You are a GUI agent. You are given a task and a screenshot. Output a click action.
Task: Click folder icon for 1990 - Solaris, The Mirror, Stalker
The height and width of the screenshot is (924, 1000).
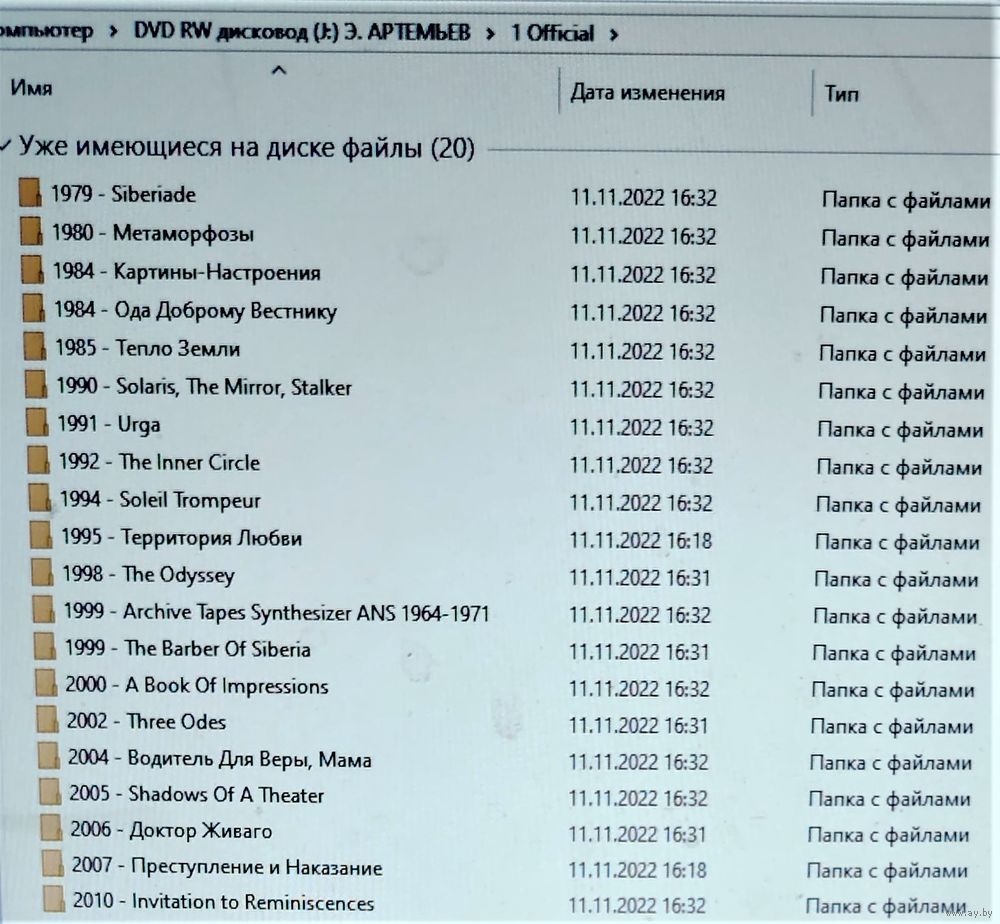[x=36, y=385]
